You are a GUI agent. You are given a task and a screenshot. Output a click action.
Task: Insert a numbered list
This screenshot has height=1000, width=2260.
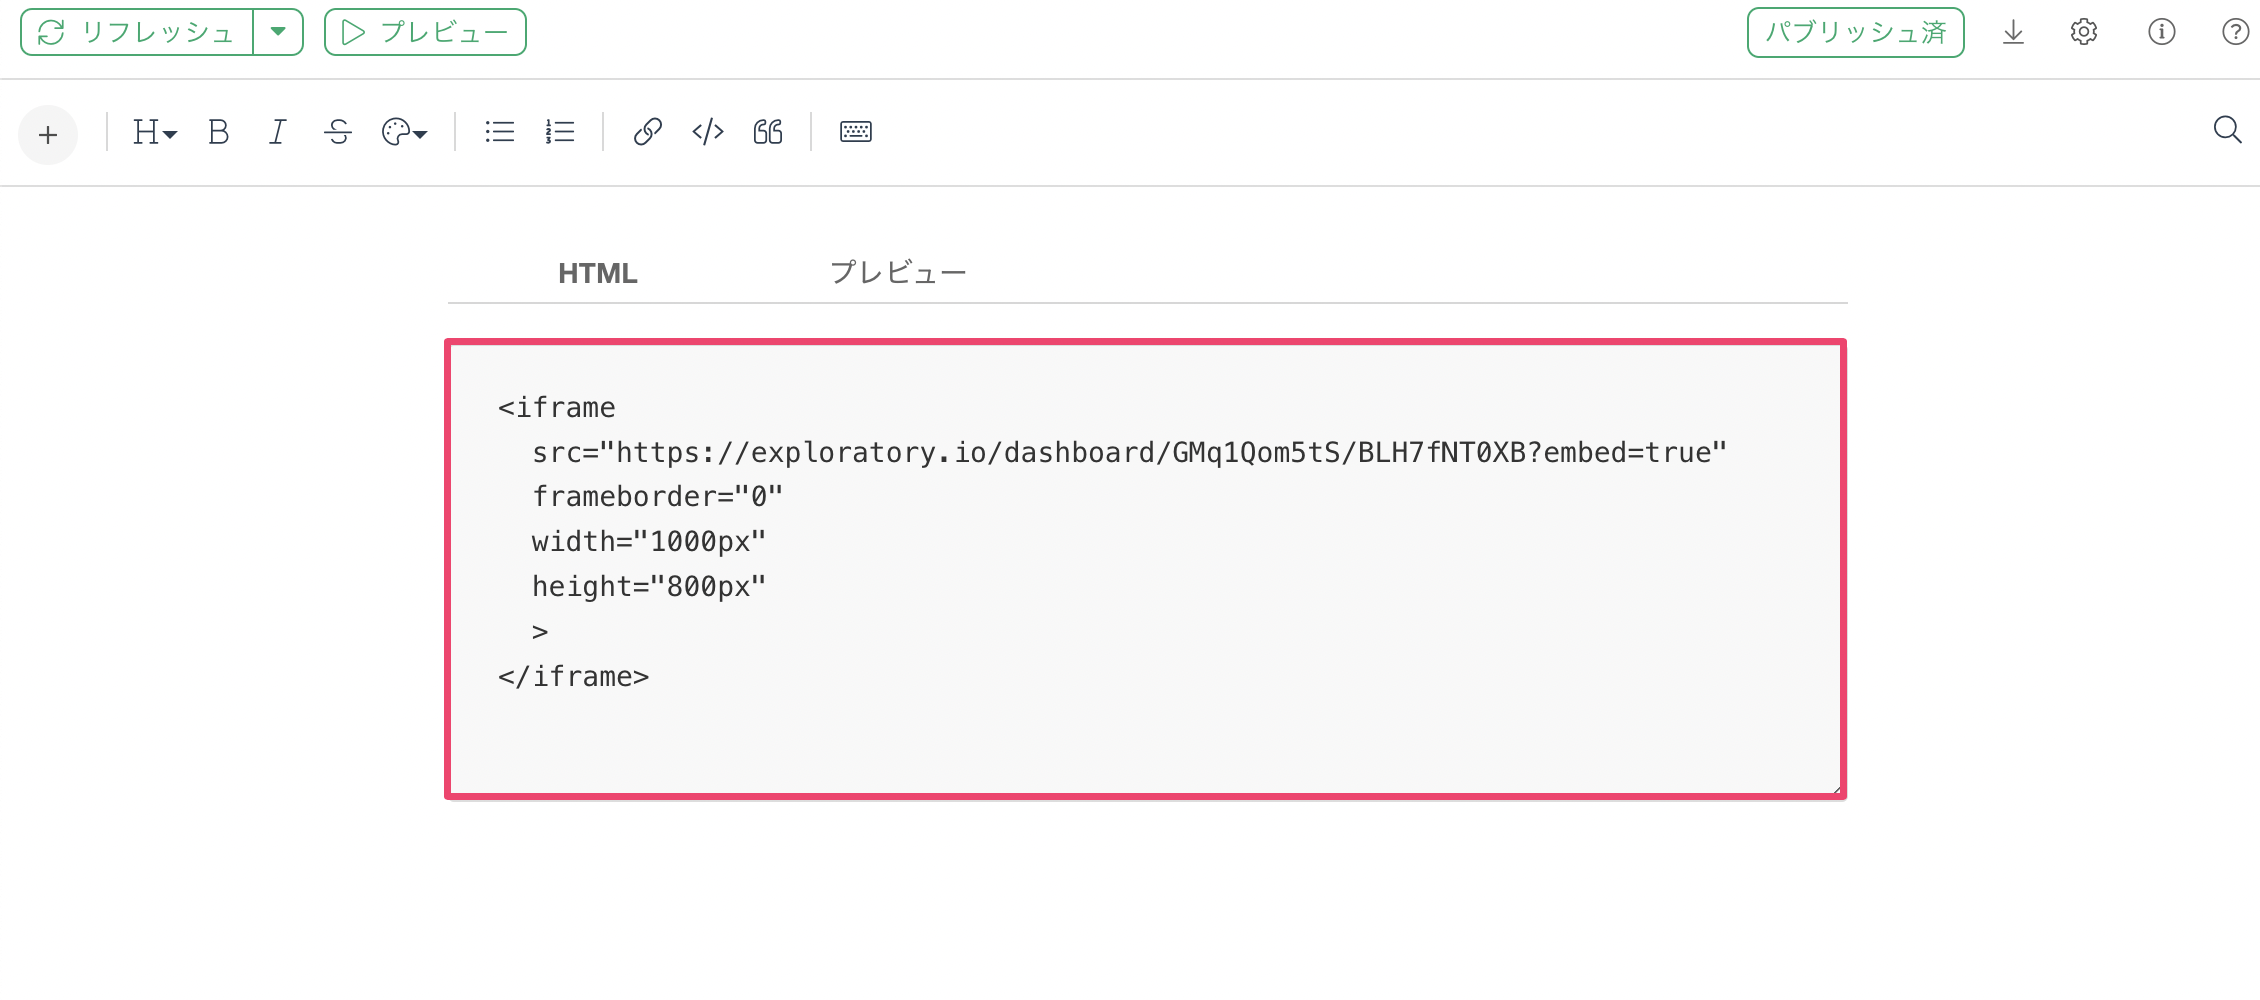click(x=560, y=132)
